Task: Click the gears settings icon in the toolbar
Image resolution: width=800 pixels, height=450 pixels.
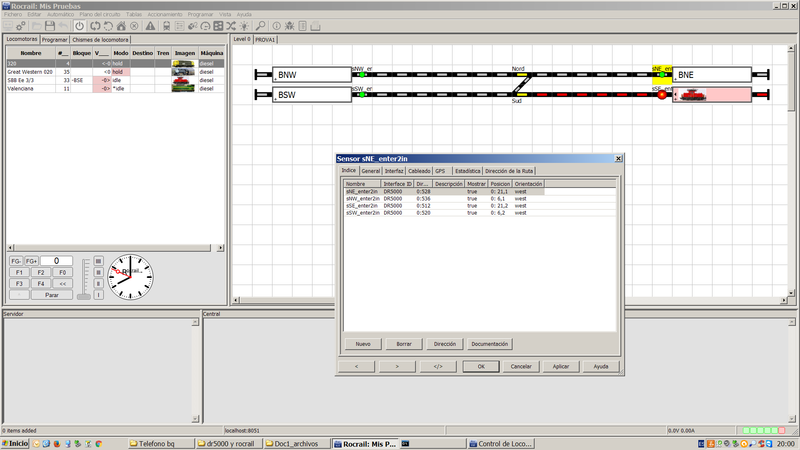Action: tap(21, 26)
